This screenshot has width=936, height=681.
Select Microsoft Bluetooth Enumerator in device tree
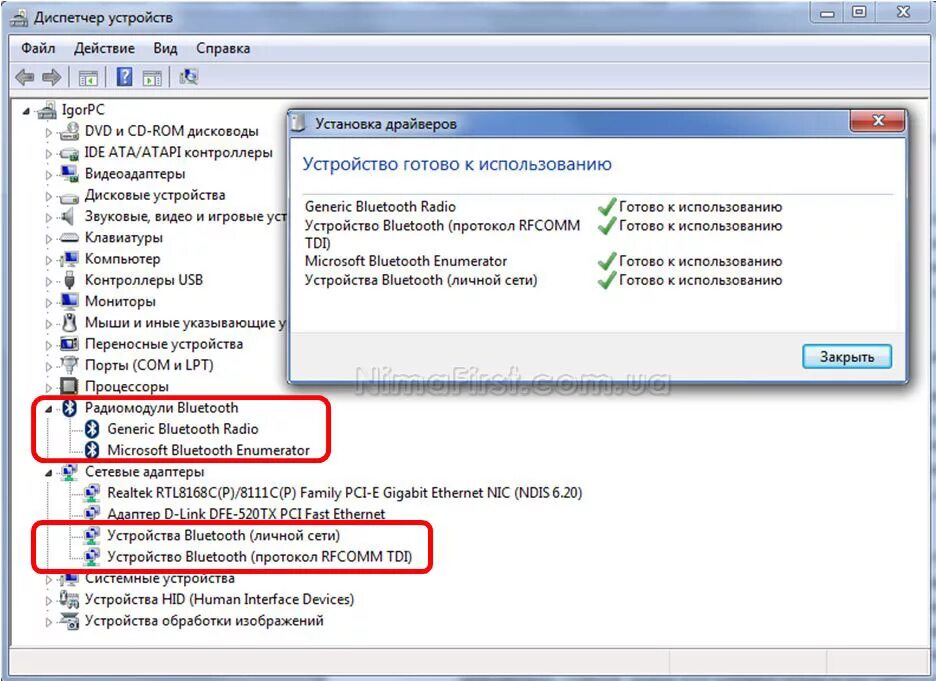208,450
